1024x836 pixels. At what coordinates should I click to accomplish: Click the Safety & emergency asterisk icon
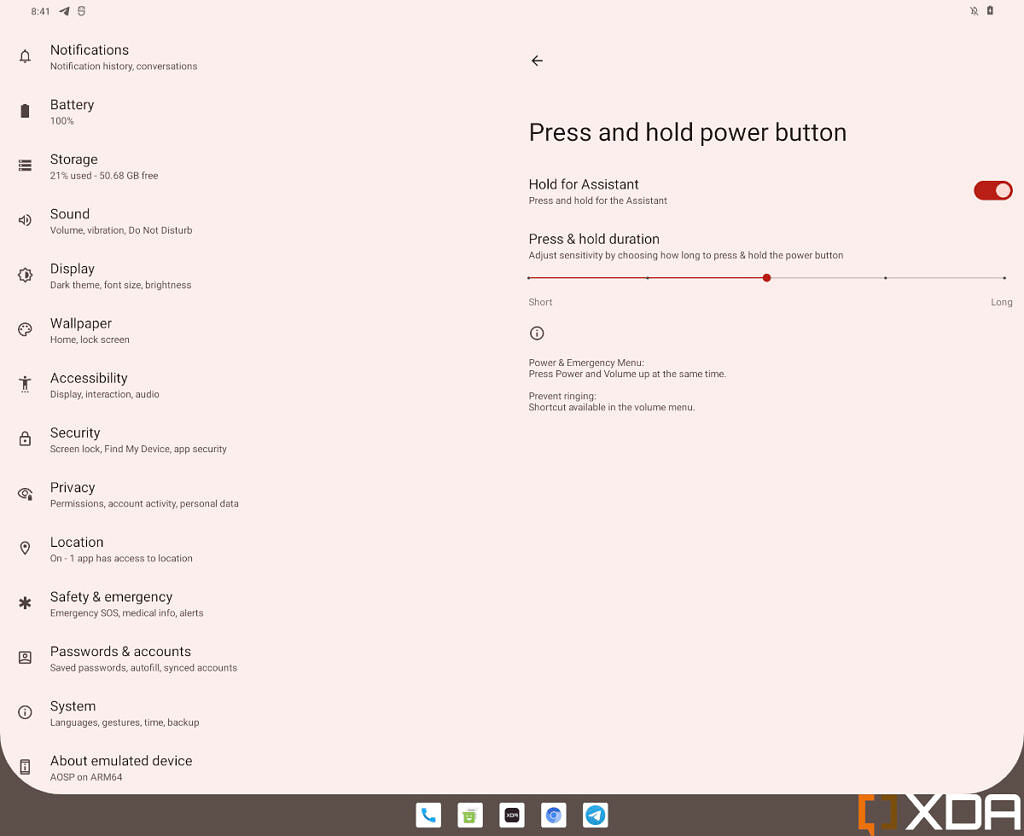pos(25,603)
